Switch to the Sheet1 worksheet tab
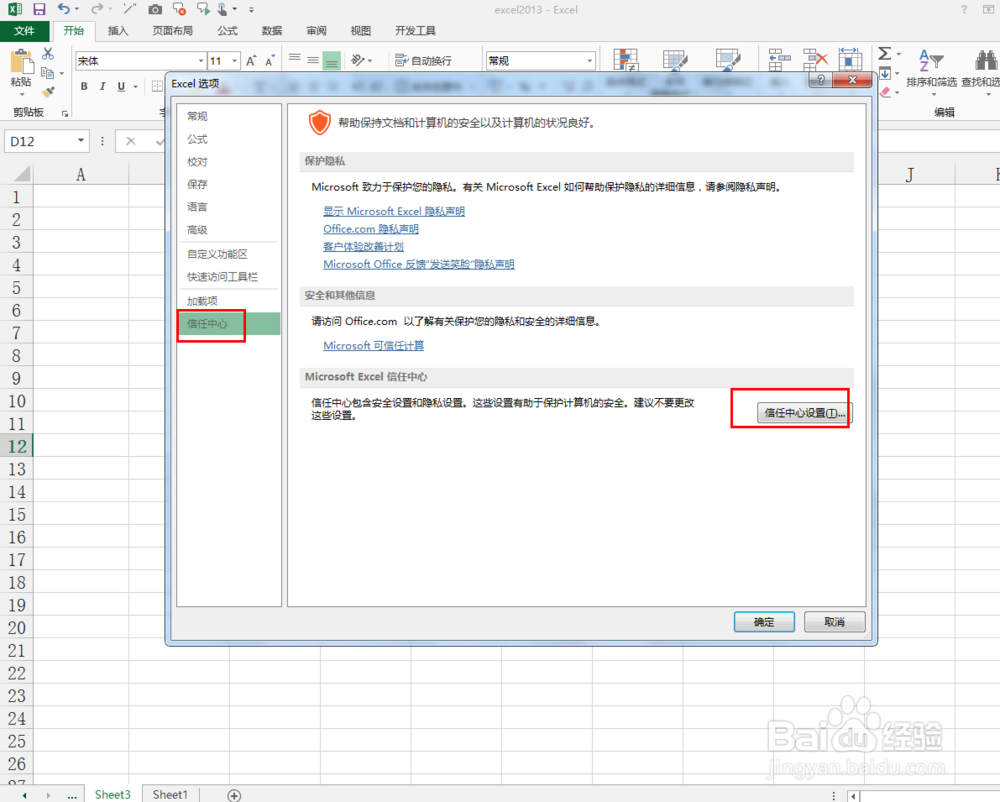 pyautogui.click(x=169, y=794)
